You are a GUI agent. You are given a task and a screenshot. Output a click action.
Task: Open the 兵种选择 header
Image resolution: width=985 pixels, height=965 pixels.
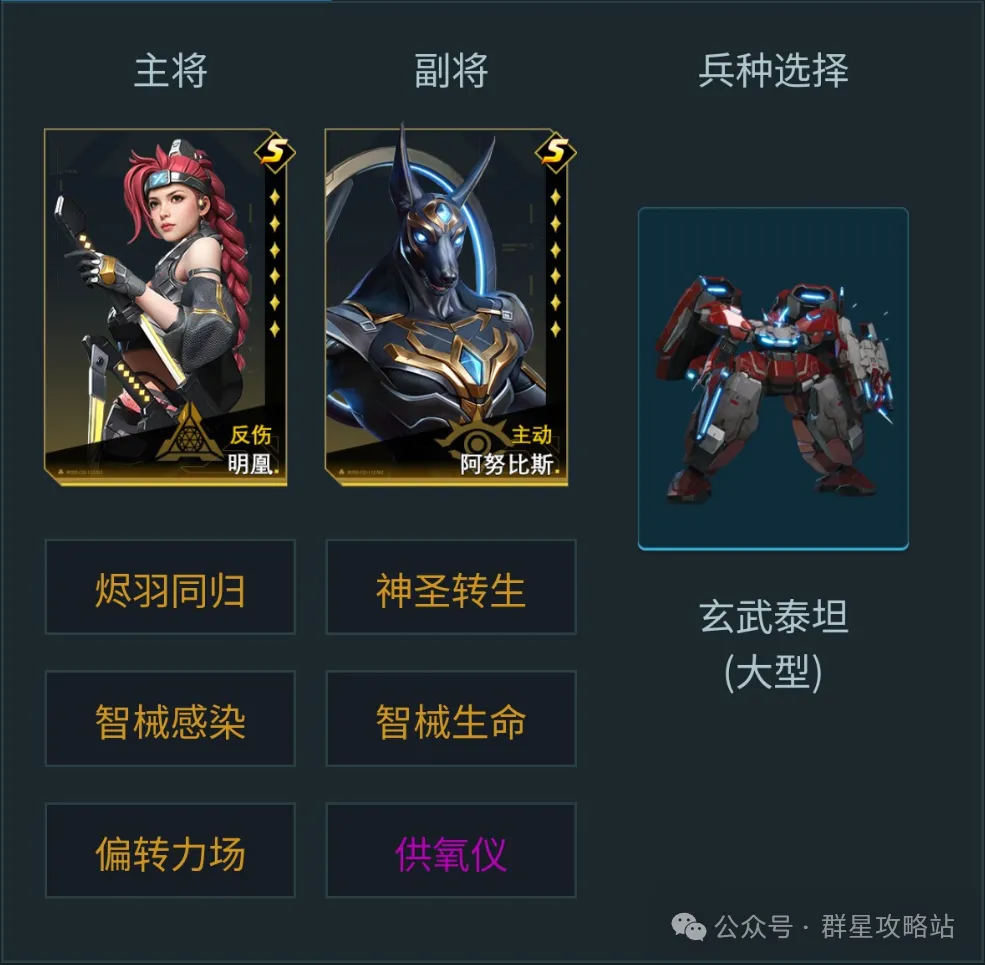[773, 70]
